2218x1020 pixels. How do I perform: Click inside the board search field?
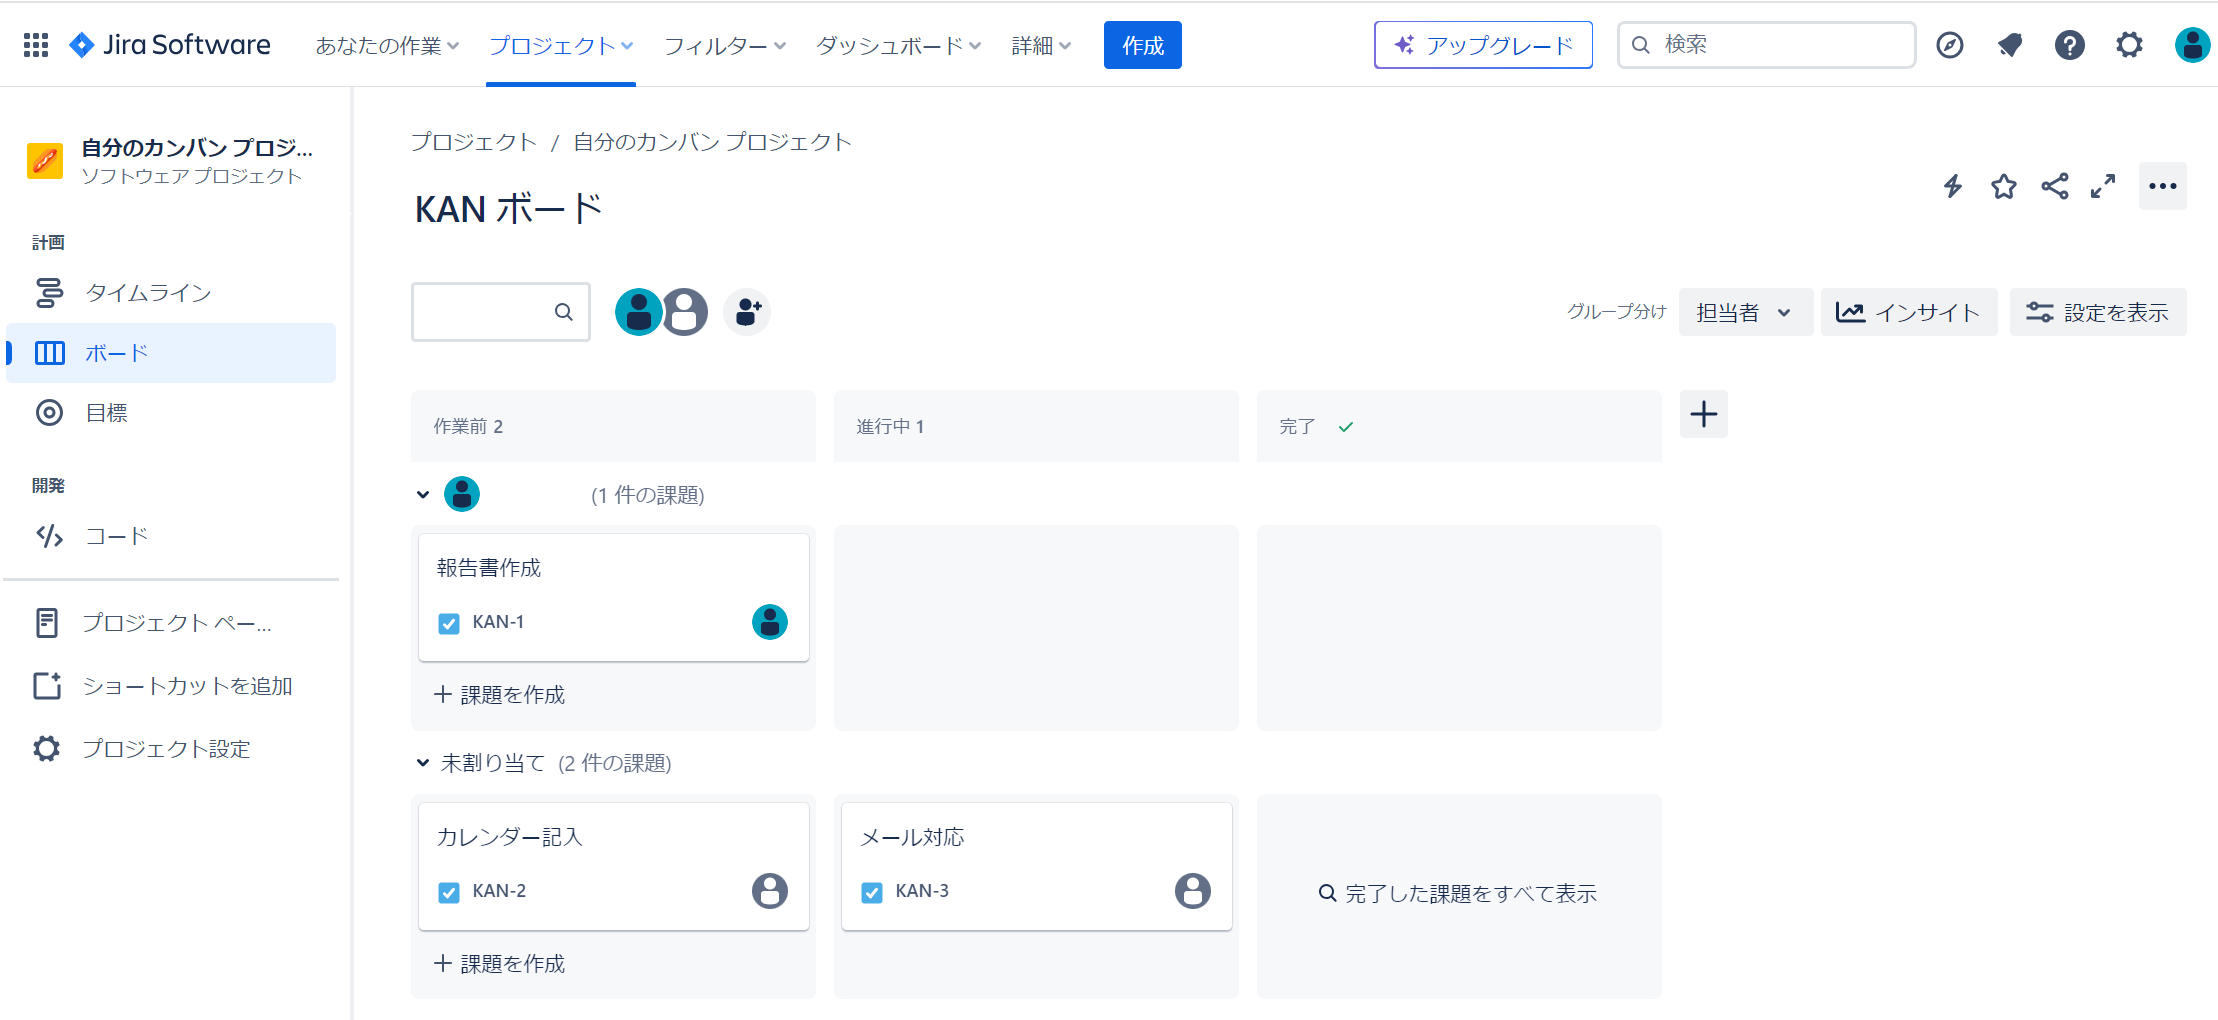click(x=490, y=311)
